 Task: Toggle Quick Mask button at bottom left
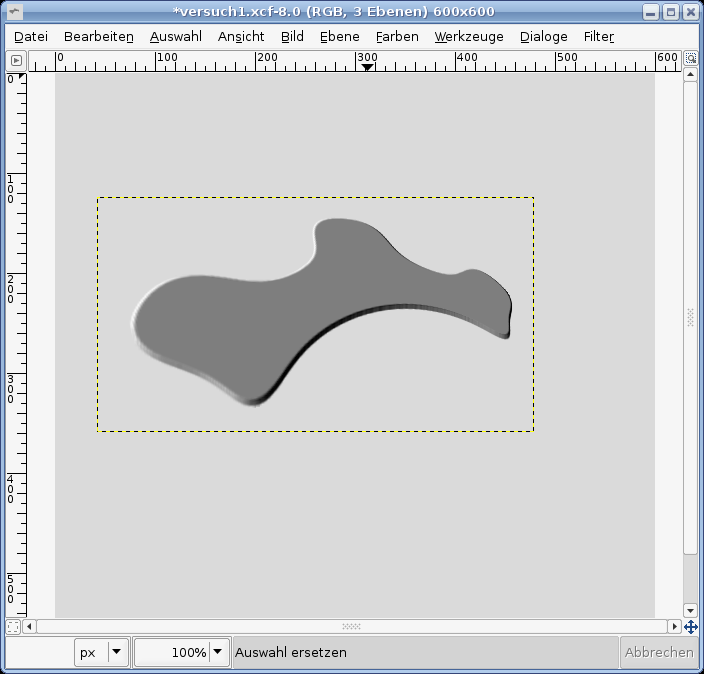[13, 626]
